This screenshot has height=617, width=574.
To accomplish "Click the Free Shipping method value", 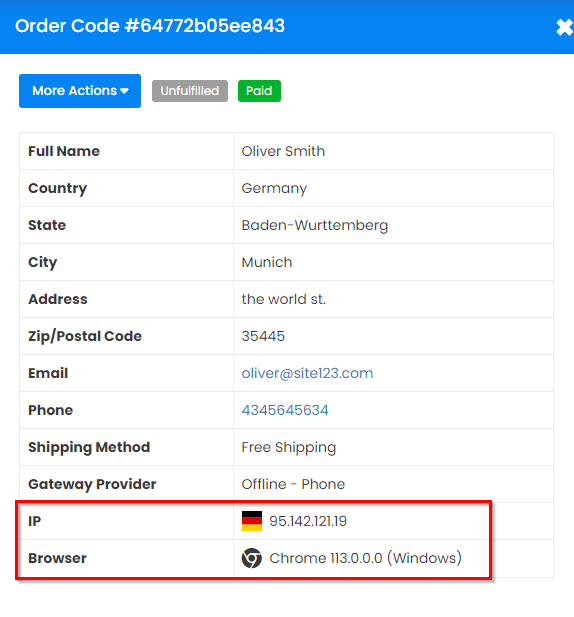I will click(289, 447).
